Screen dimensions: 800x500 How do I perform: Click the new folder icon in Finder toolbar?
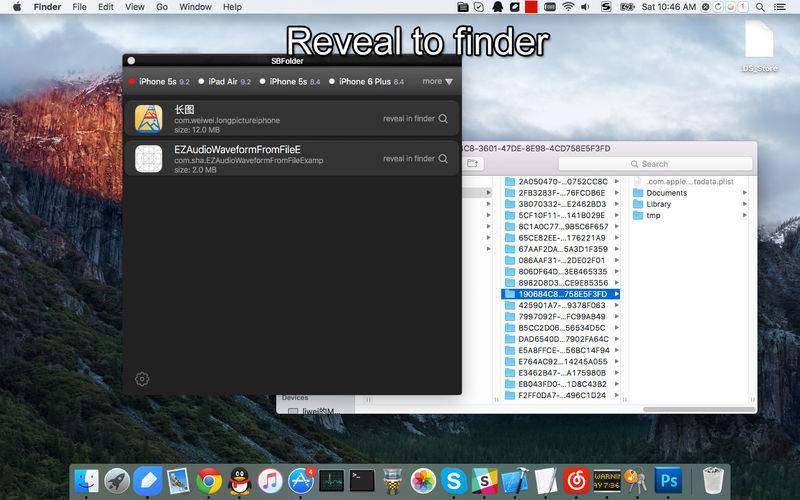[472, 163]
